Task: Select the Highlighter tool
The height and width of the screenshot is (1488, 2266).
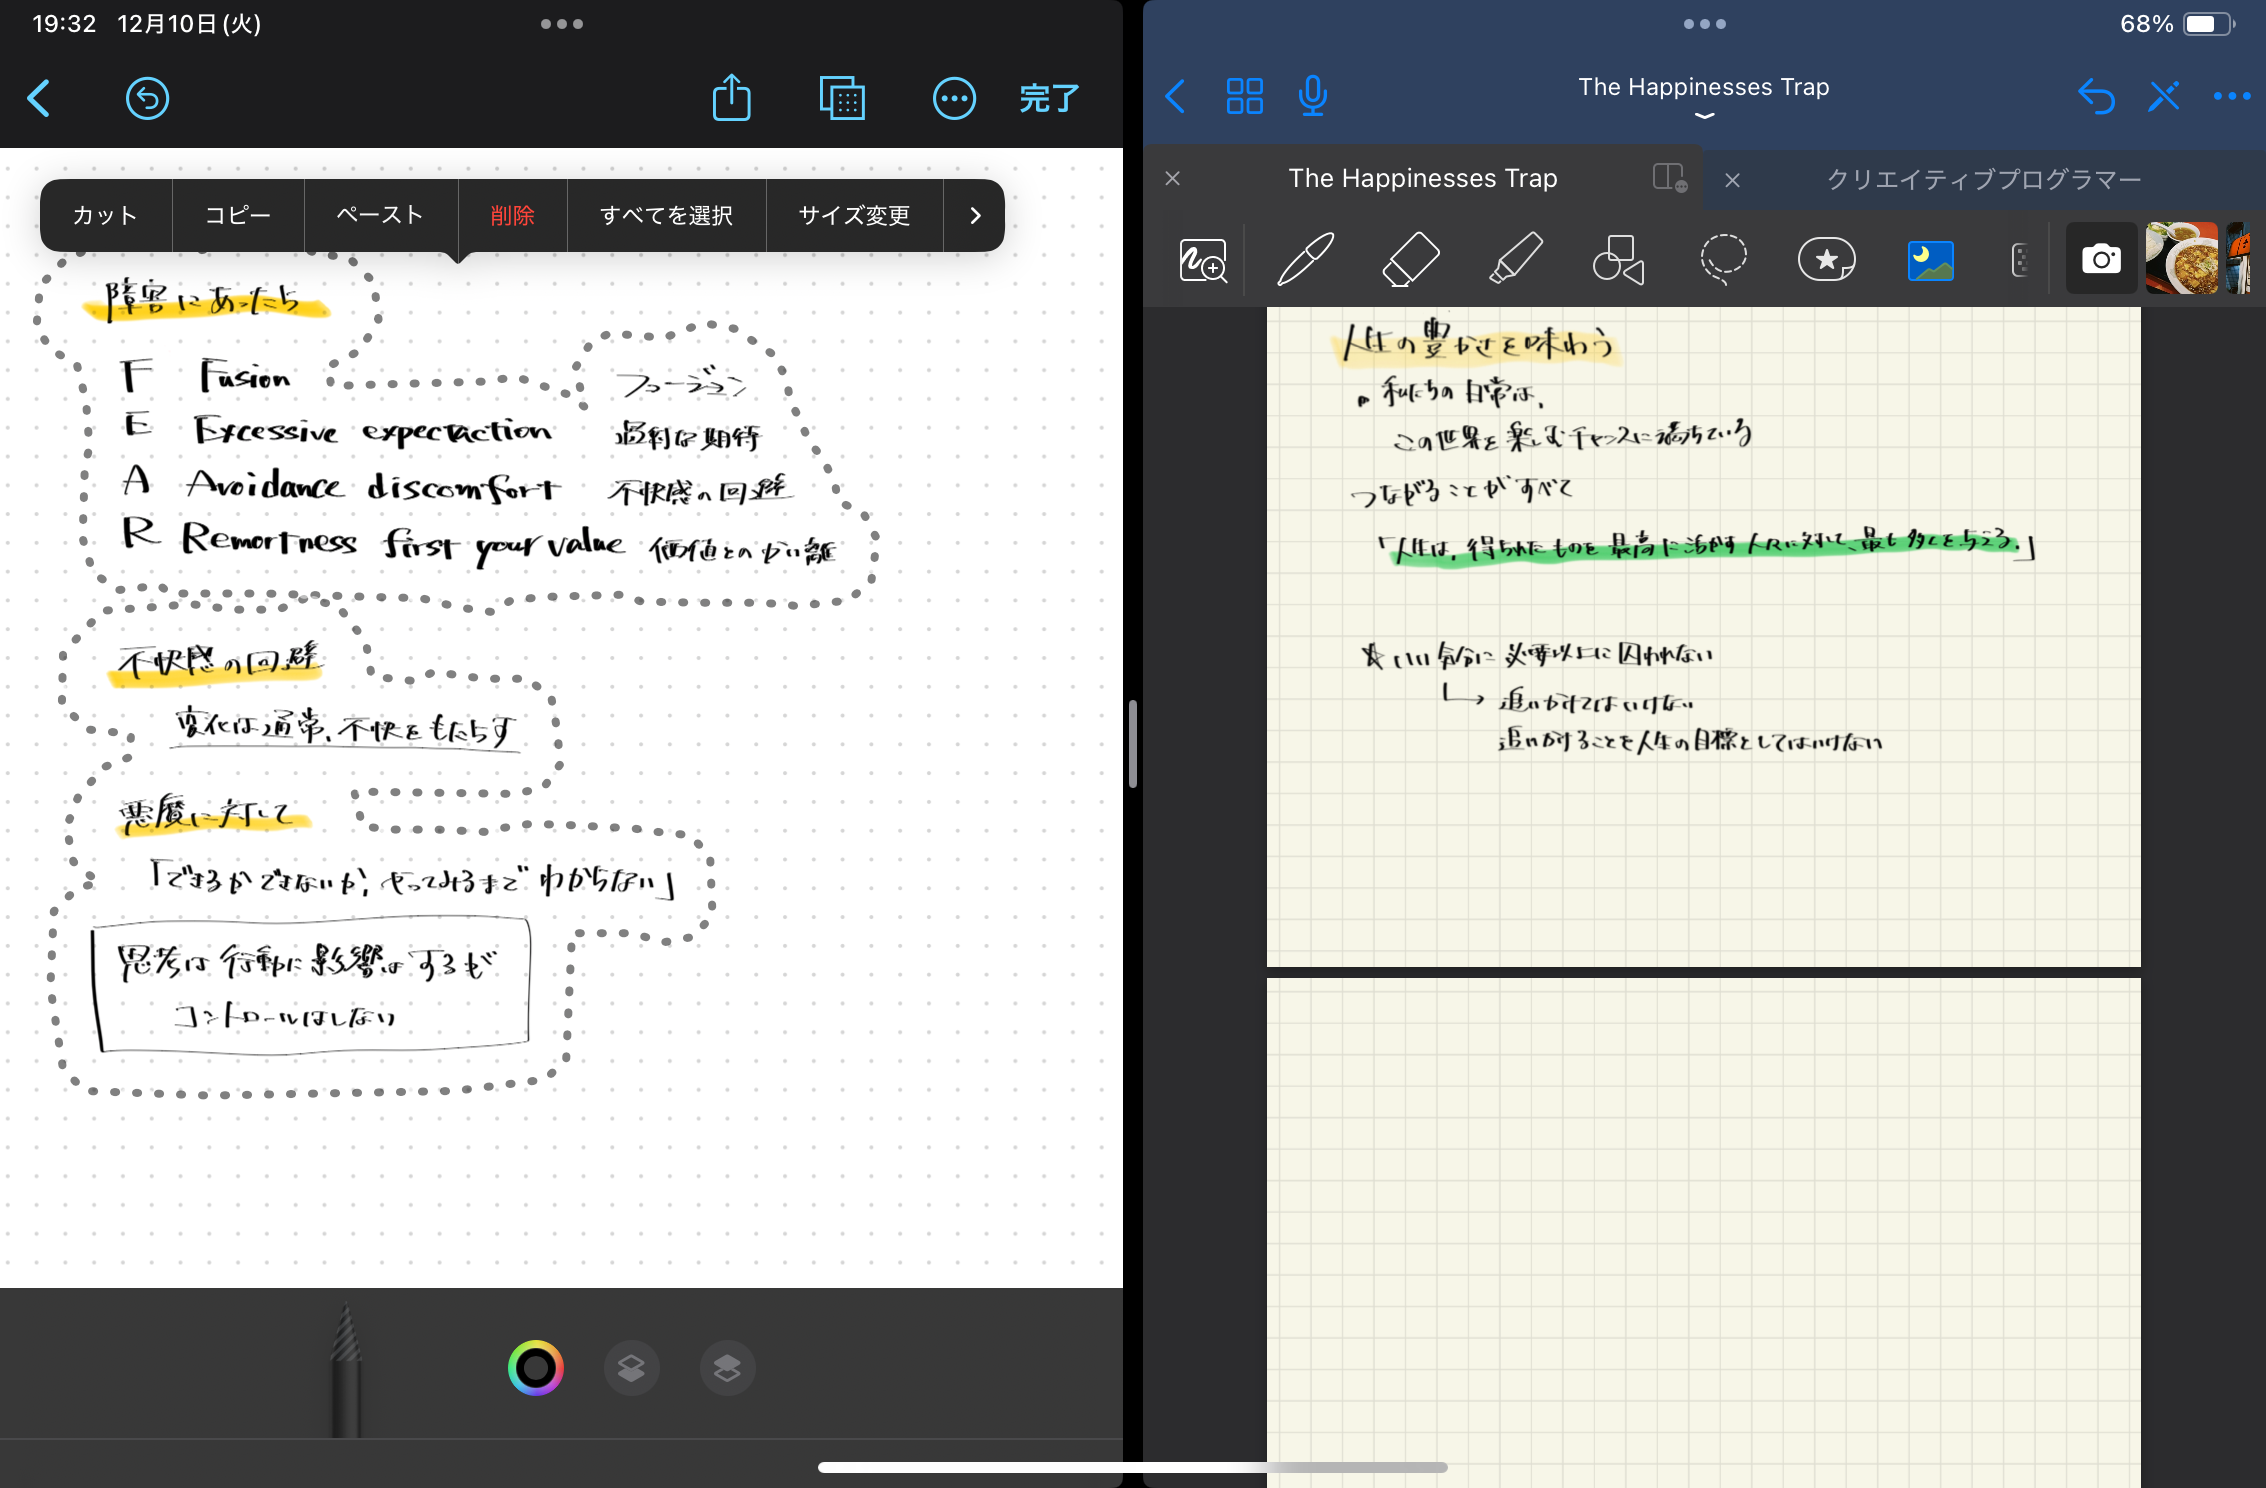Action: pos(1516,260)
